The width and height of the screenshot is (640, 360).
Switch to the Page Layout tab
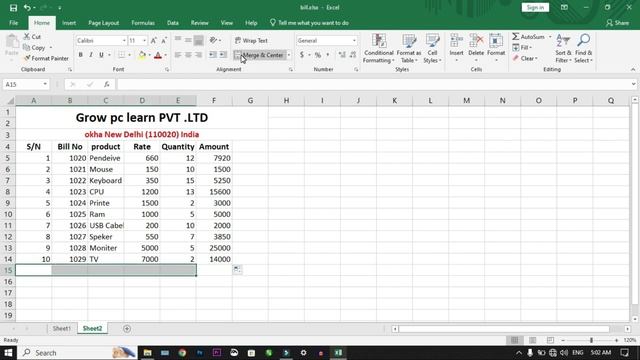click(104, 23)
